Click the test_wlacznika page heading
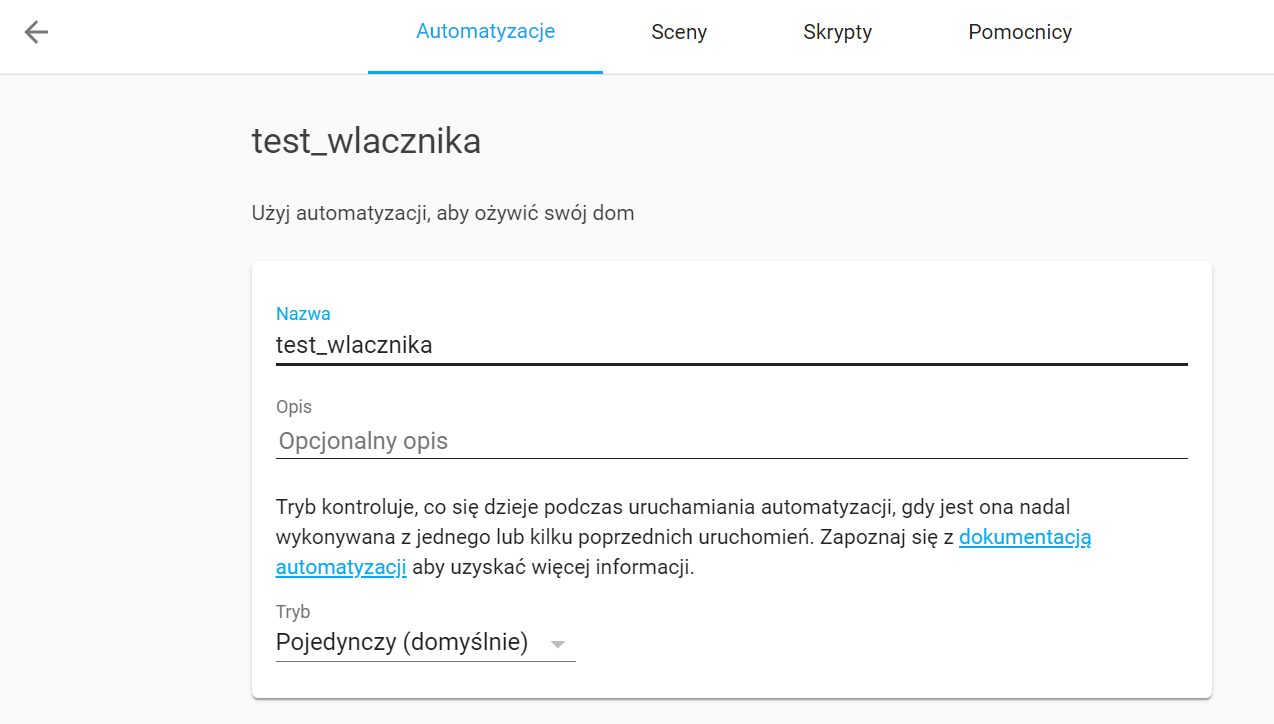1274x724 pixels. (366, 141)
